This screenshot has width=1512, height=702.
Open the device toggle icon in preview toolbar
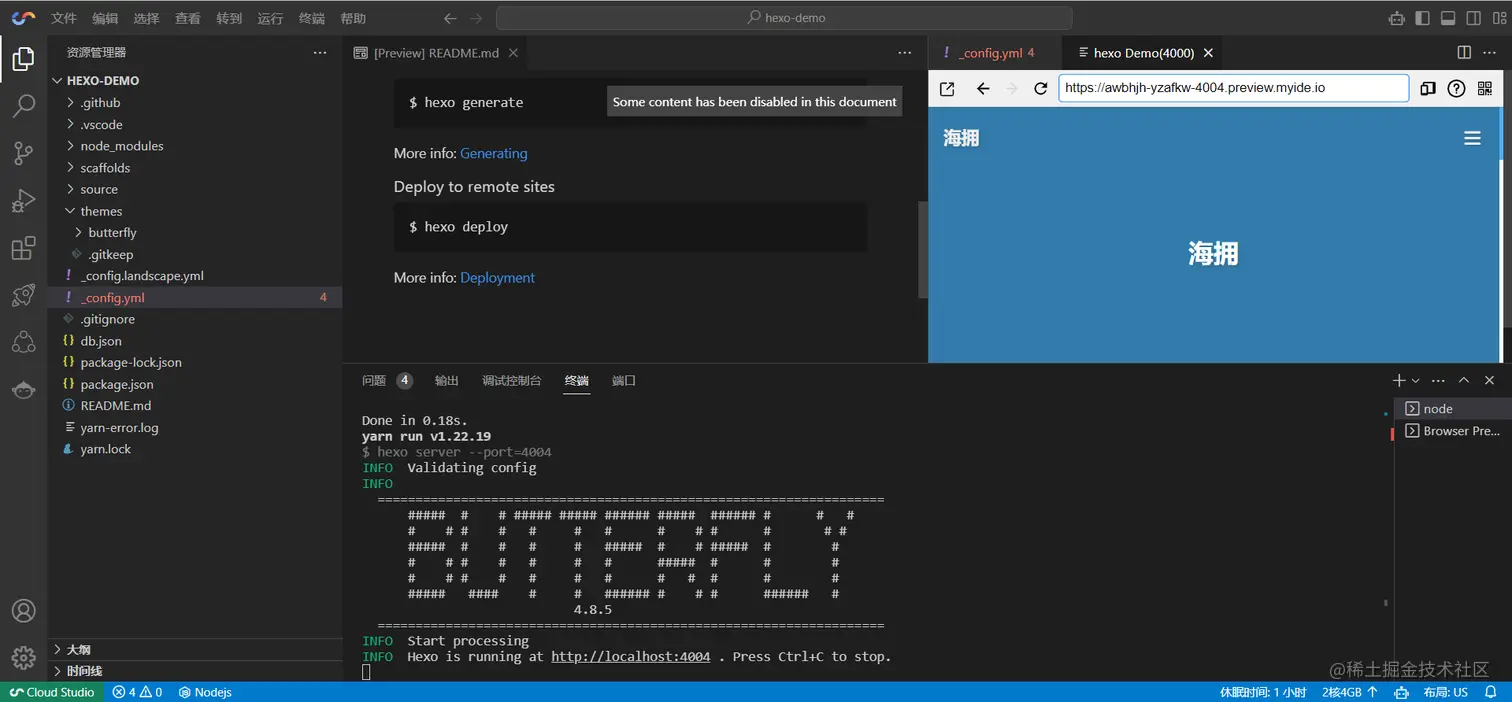pyautogui.click(x=1428, y=88)
